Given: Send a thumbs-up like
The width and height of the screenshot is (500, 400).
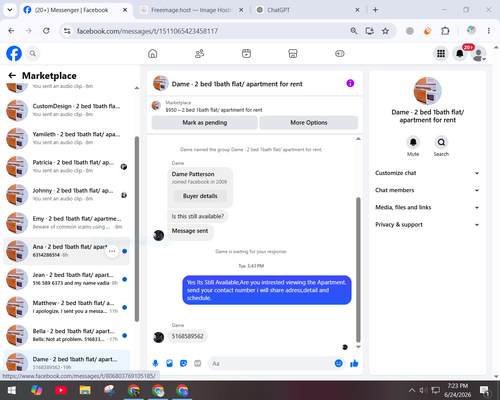Looking at the screenshot, I should coord(354,363).
